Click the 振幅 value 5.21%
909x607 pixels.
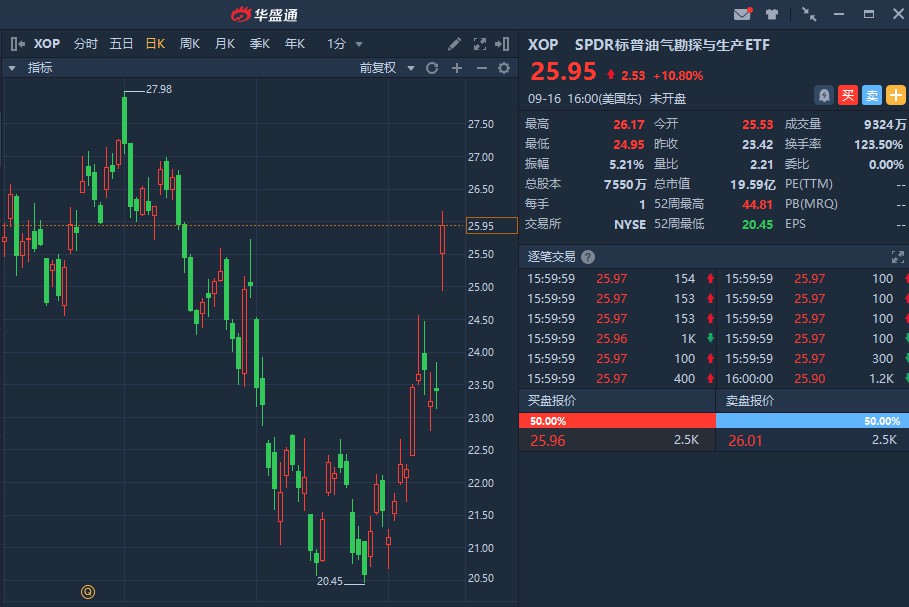[626, 164]
